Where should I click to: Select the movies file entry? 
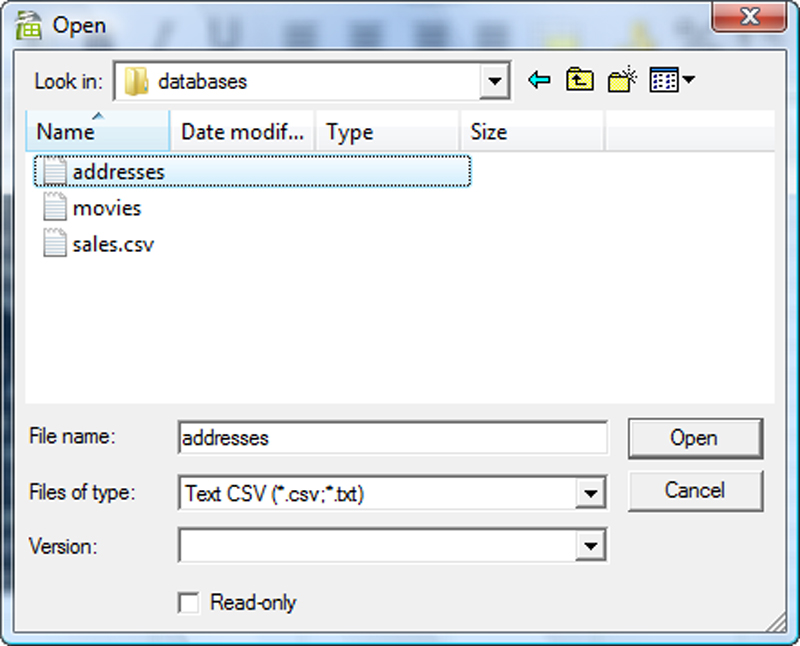[x=108, y=207]
